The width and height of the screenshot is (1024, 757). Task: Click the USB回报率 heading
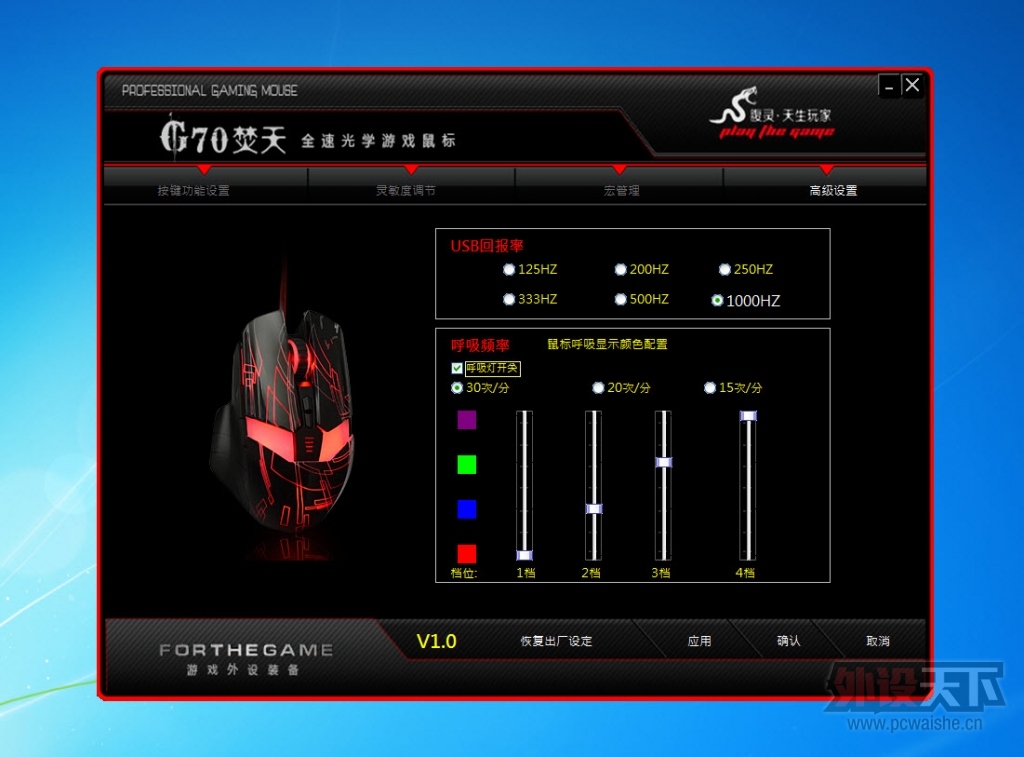point(487,246)
